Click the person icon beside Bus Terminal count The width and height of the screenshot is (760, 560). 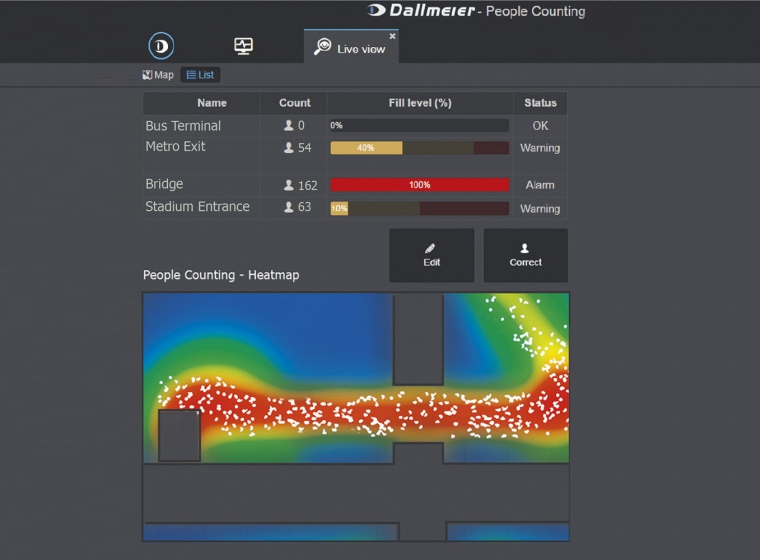point(289,126)
